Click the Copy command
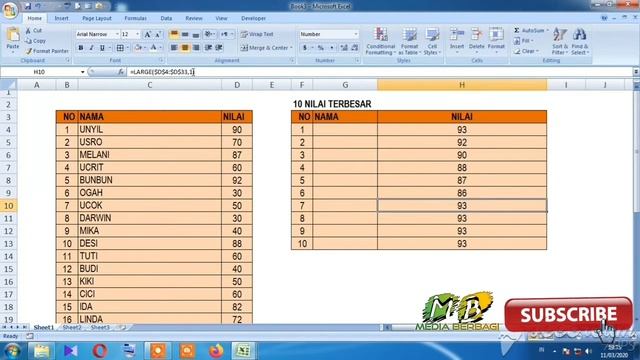This screenshot has width=640, height=360. click(x=35, y=41)
